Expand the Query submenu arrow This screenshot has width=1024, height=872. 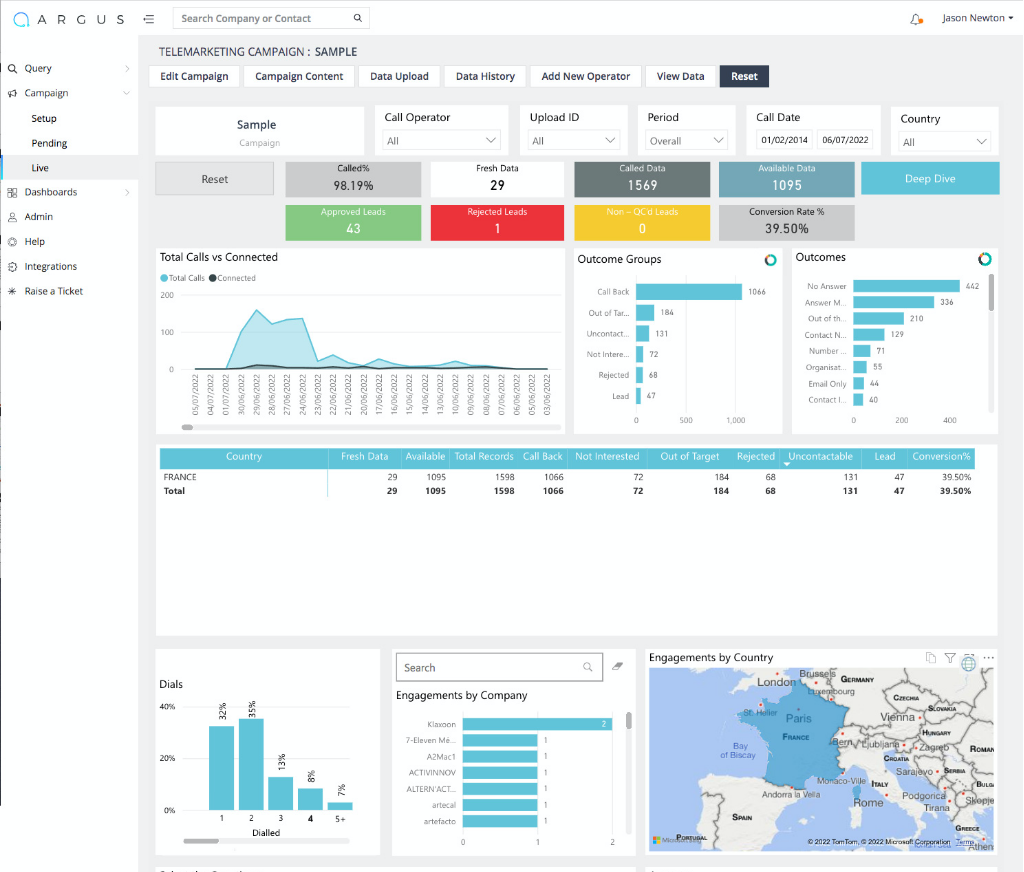pos(127,69)
